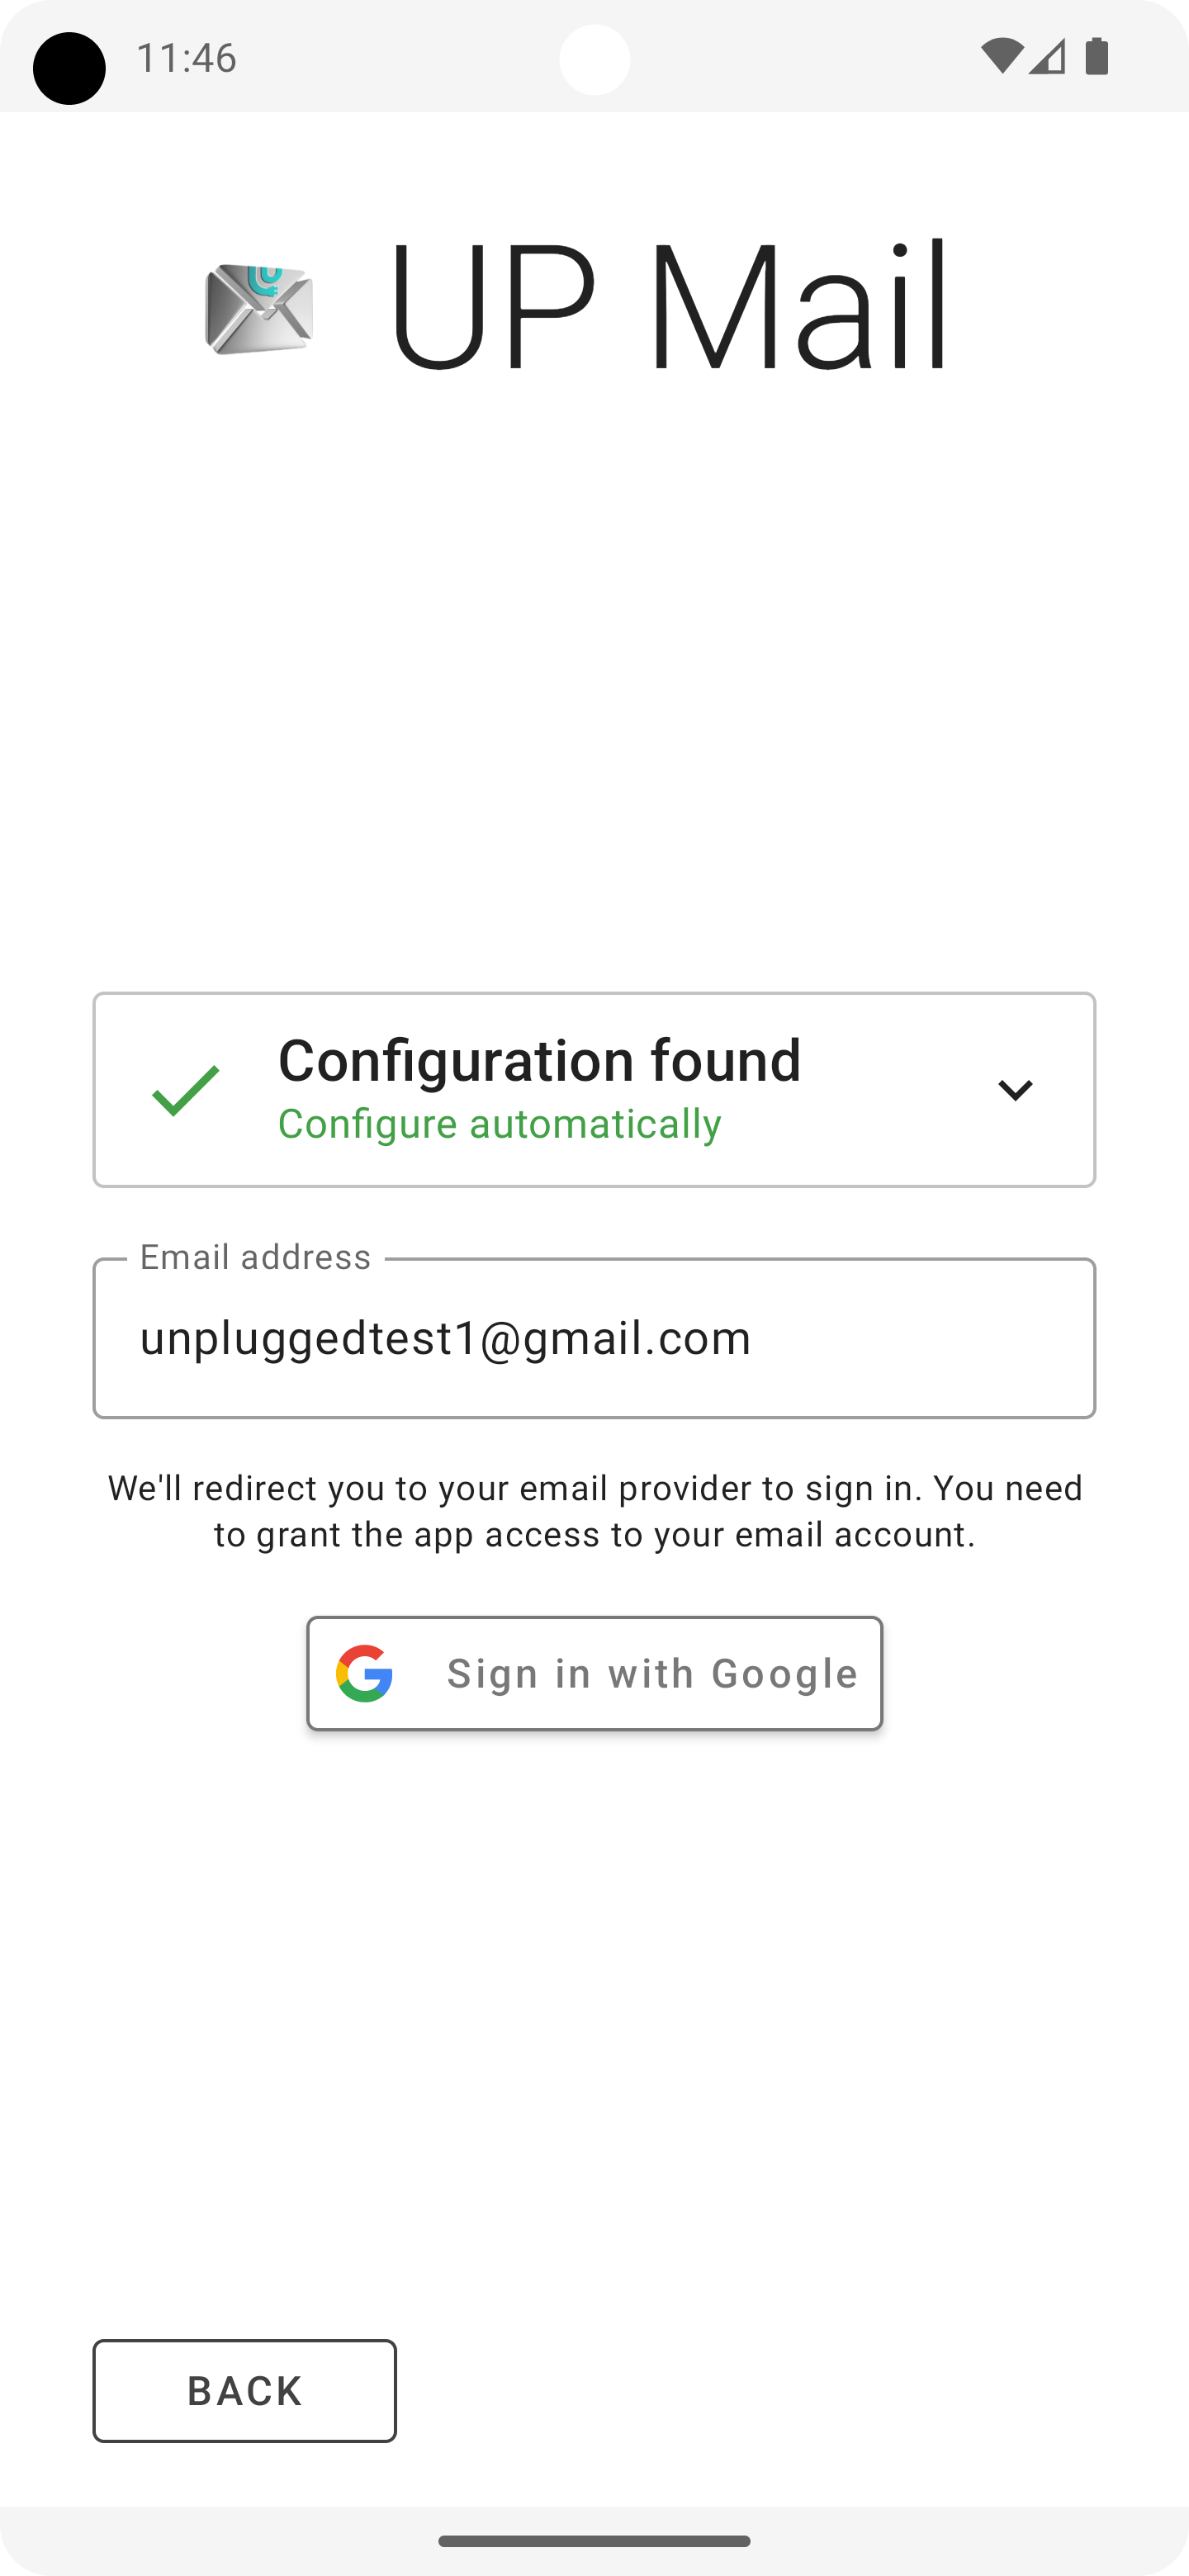Tap the center camera cutout circle
This screenshot has width=1189, height=2576.
[594, 60]
